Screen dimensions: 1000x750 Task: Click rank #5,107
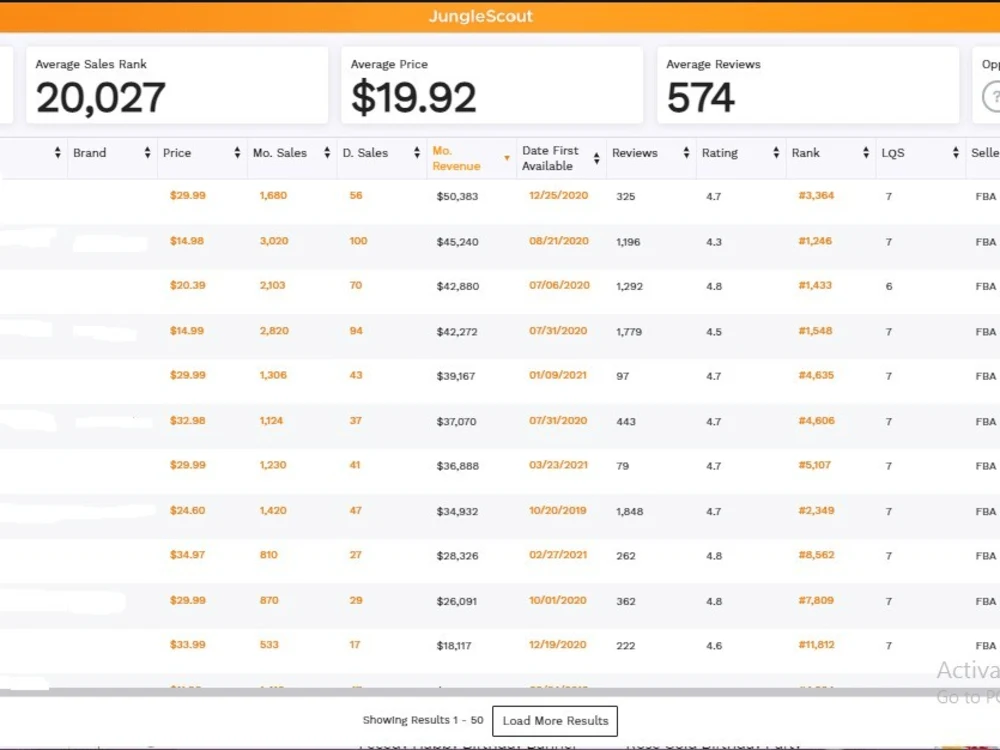pos(814,465)
